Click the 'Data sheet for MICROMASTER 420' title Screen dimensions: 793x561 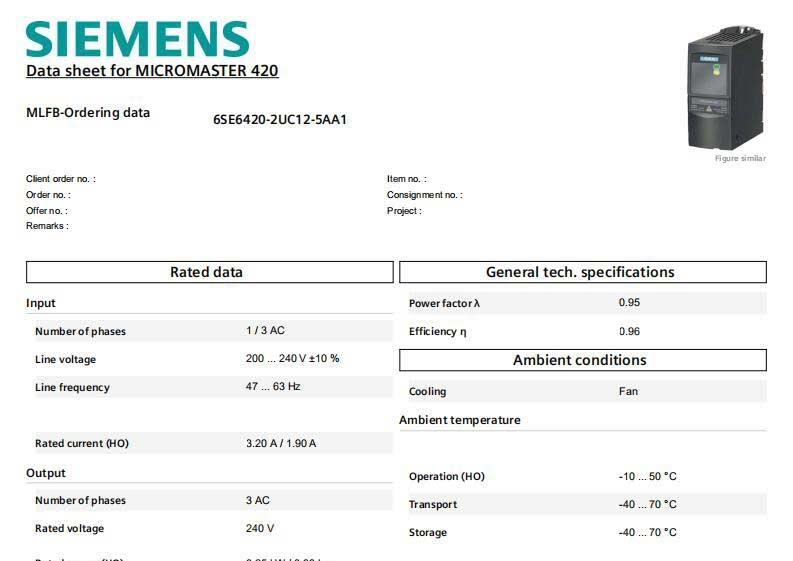[152, 71]
